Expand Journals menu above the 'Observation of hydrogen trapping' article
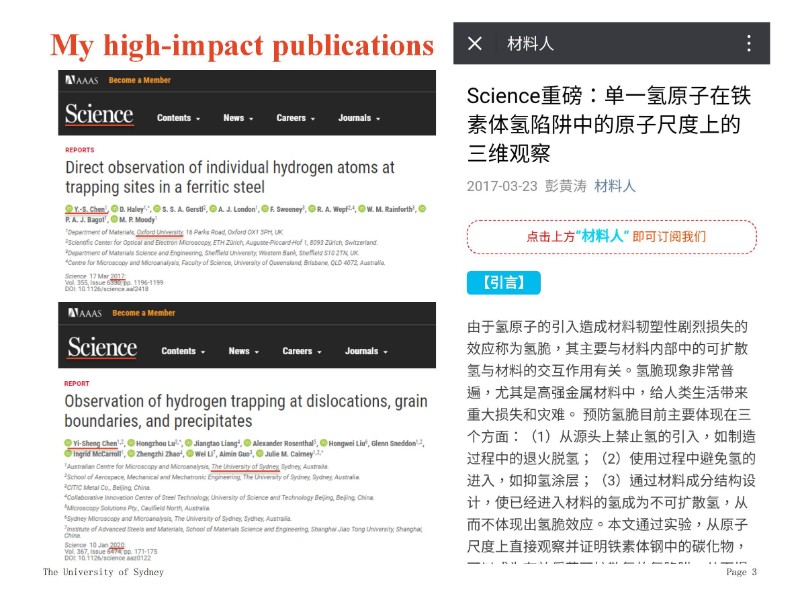 (x=366, y=351)
